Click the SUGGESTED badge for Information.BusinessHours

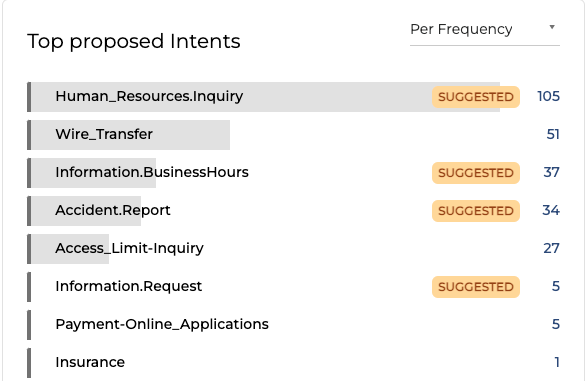coord(476,173)
